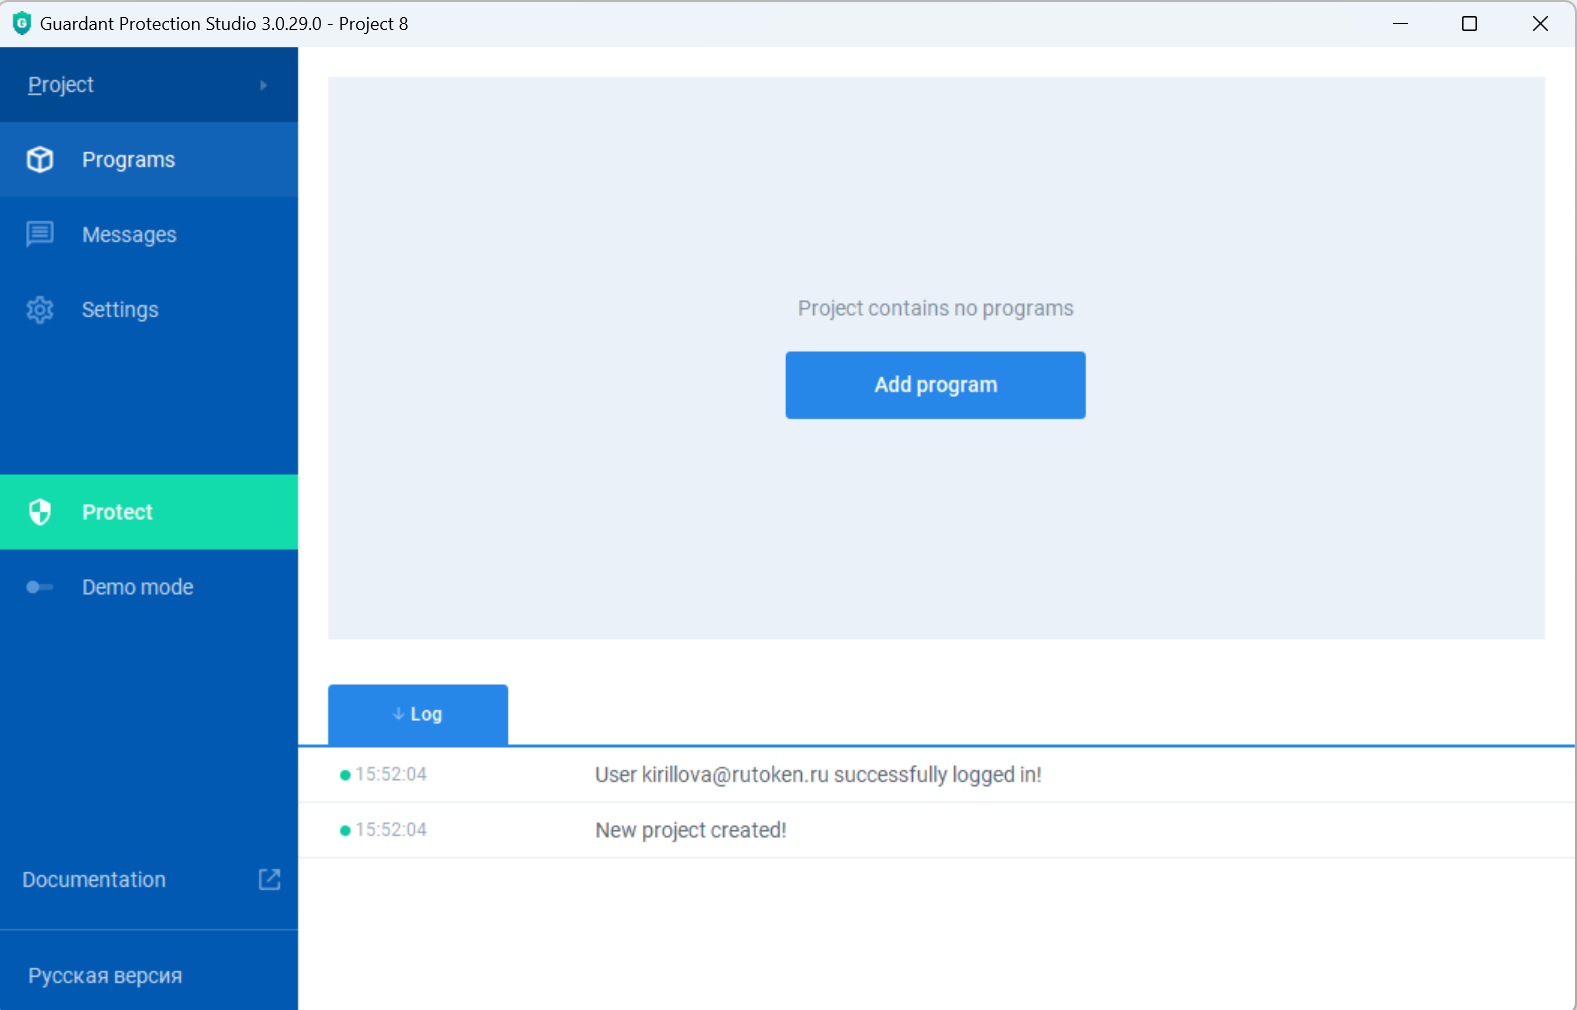Select the 'New project created!' log entry
This screenshot has width=1577, height=1010.
690,830
